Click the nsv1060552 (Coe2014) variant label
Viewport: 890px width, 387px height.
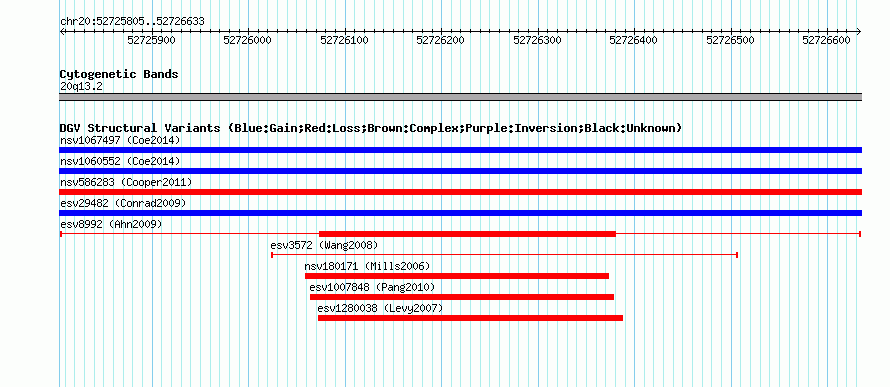point(120,161)
